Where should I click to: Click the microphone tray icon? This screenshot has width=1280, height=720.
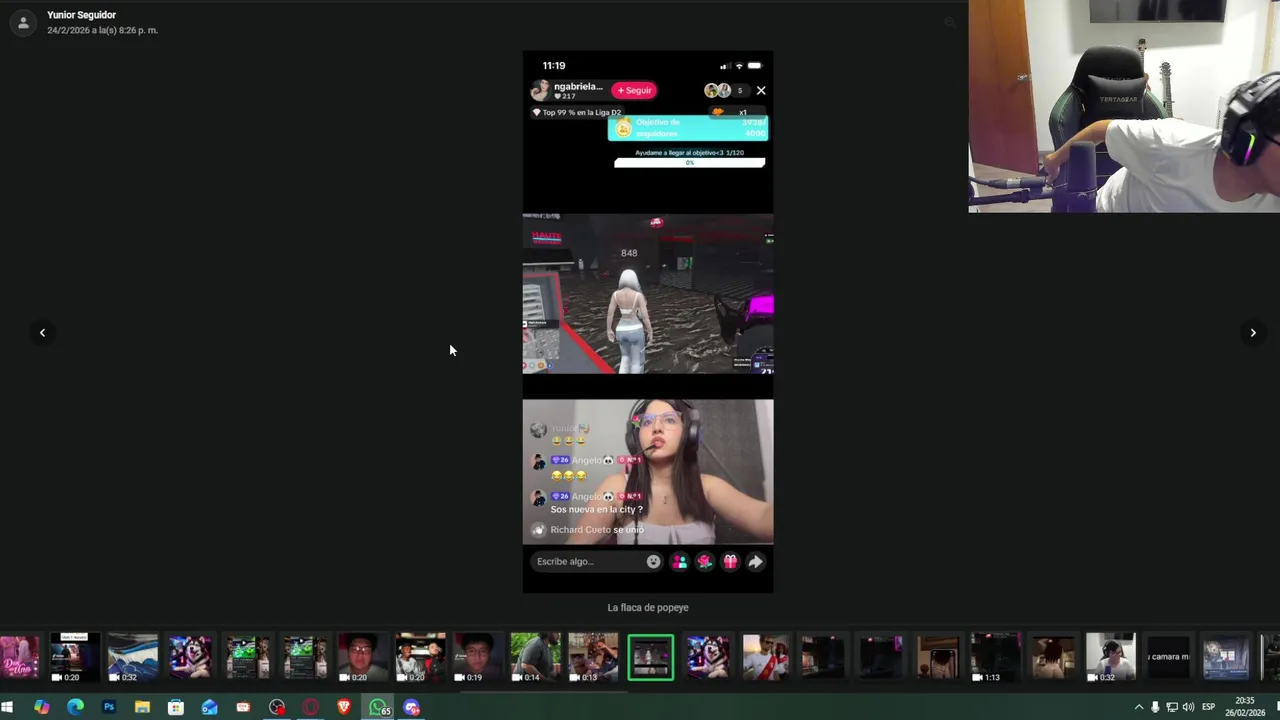click(1155, 707)
